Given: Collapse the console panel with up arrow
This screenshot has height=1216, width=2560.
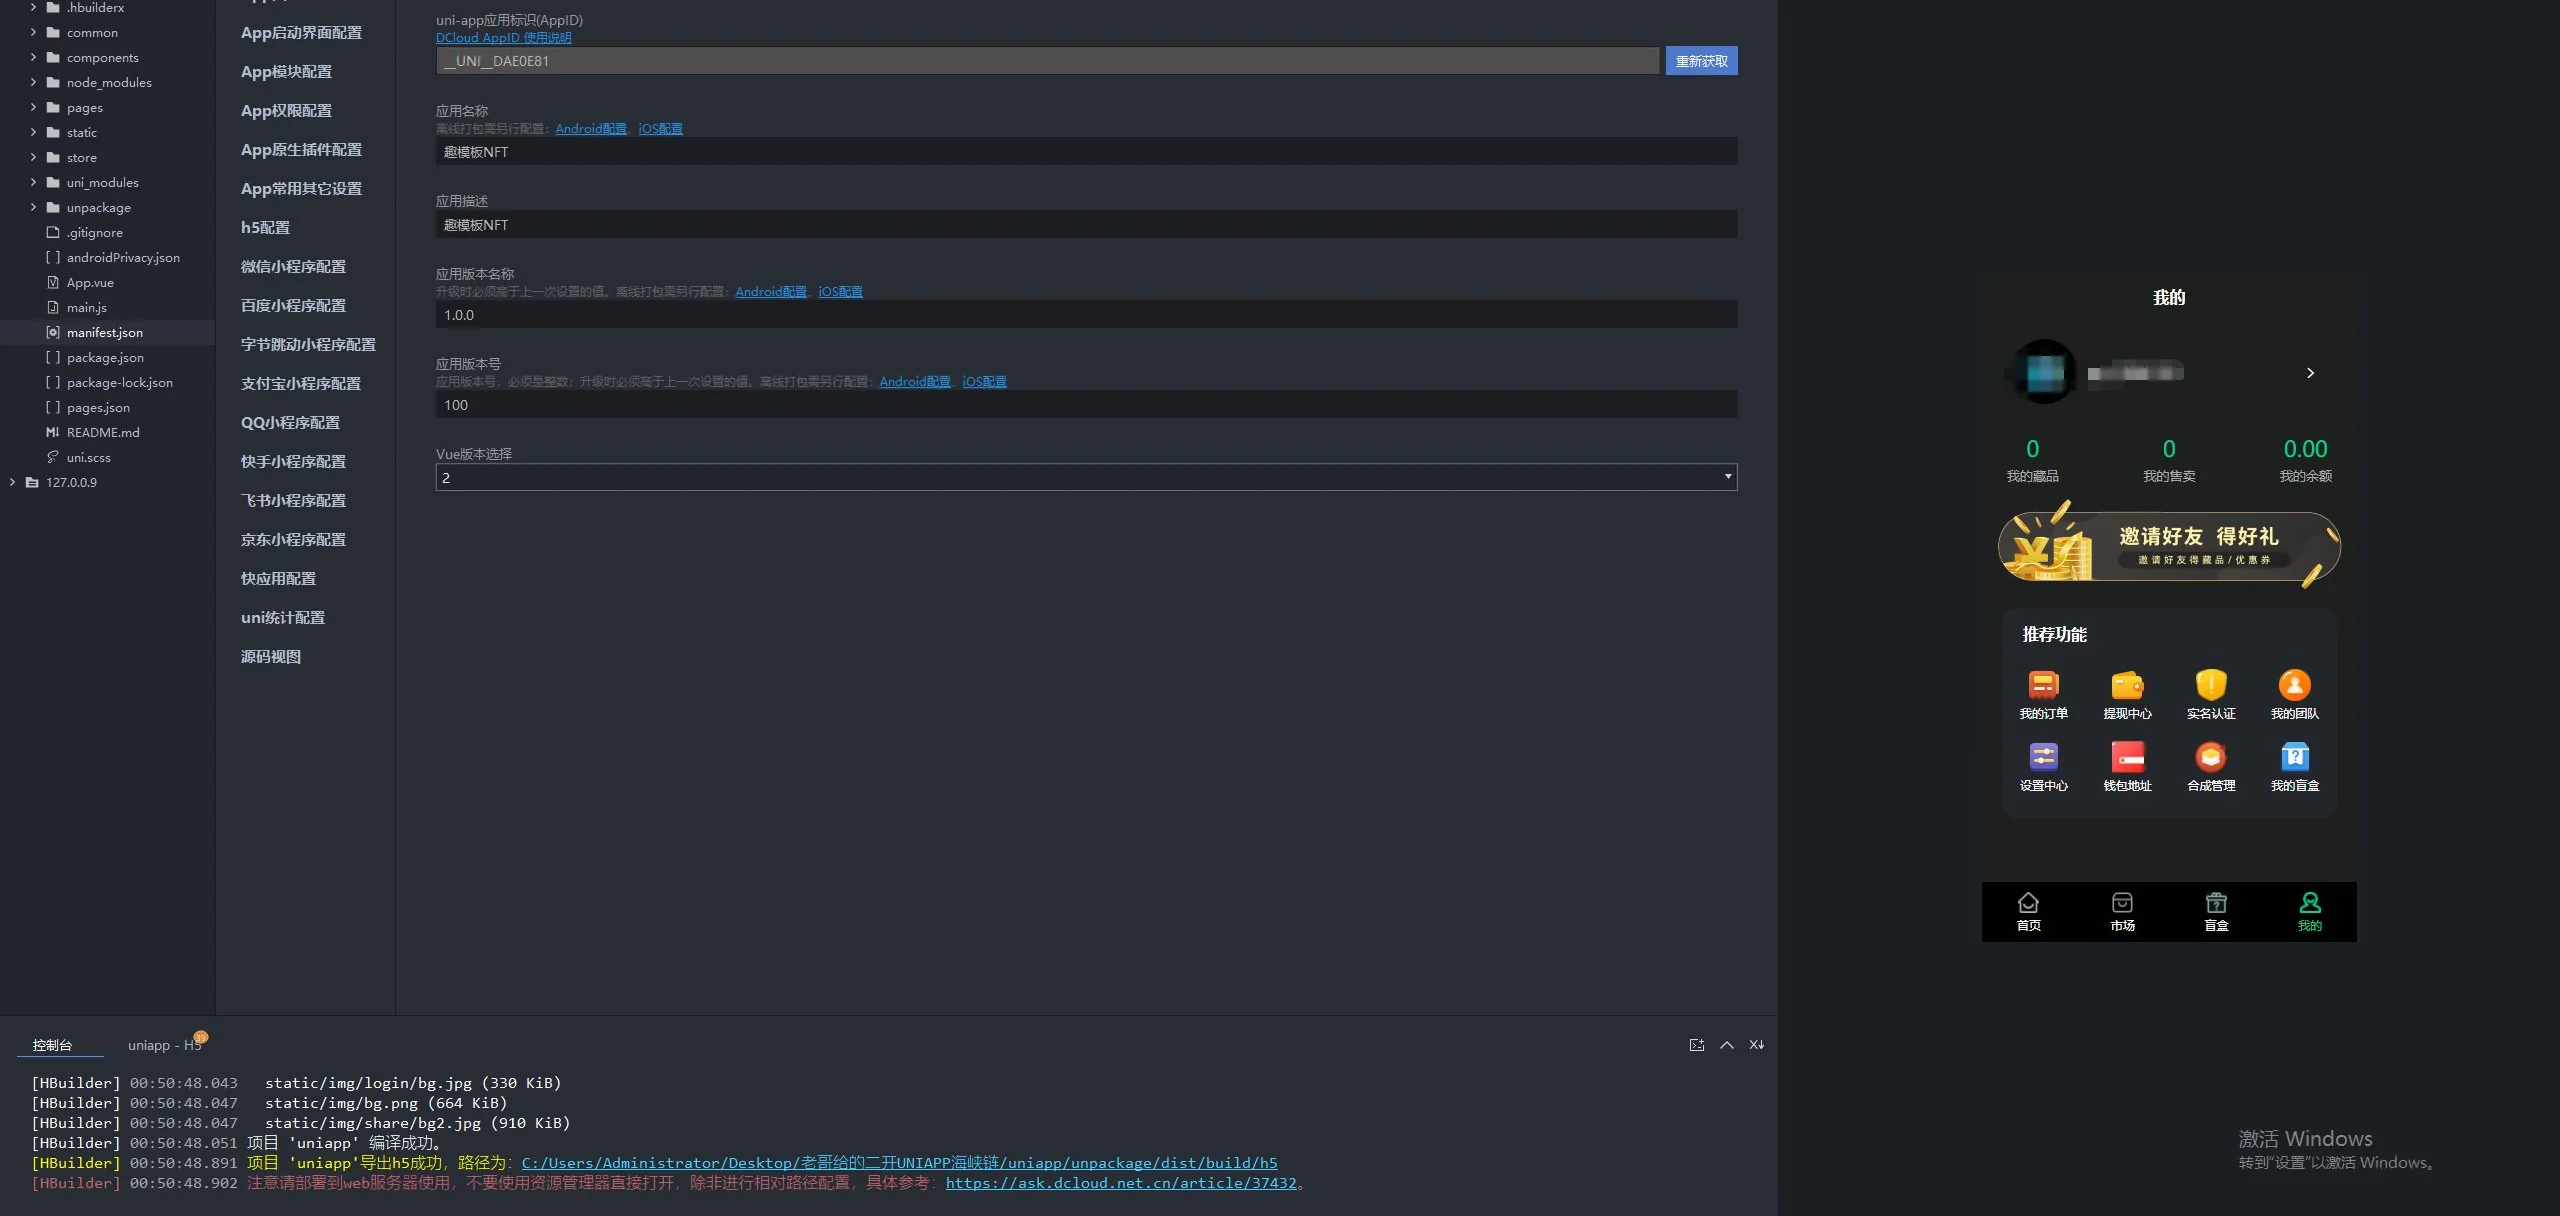Looking at the screenshot, I should (1726, 1045).
